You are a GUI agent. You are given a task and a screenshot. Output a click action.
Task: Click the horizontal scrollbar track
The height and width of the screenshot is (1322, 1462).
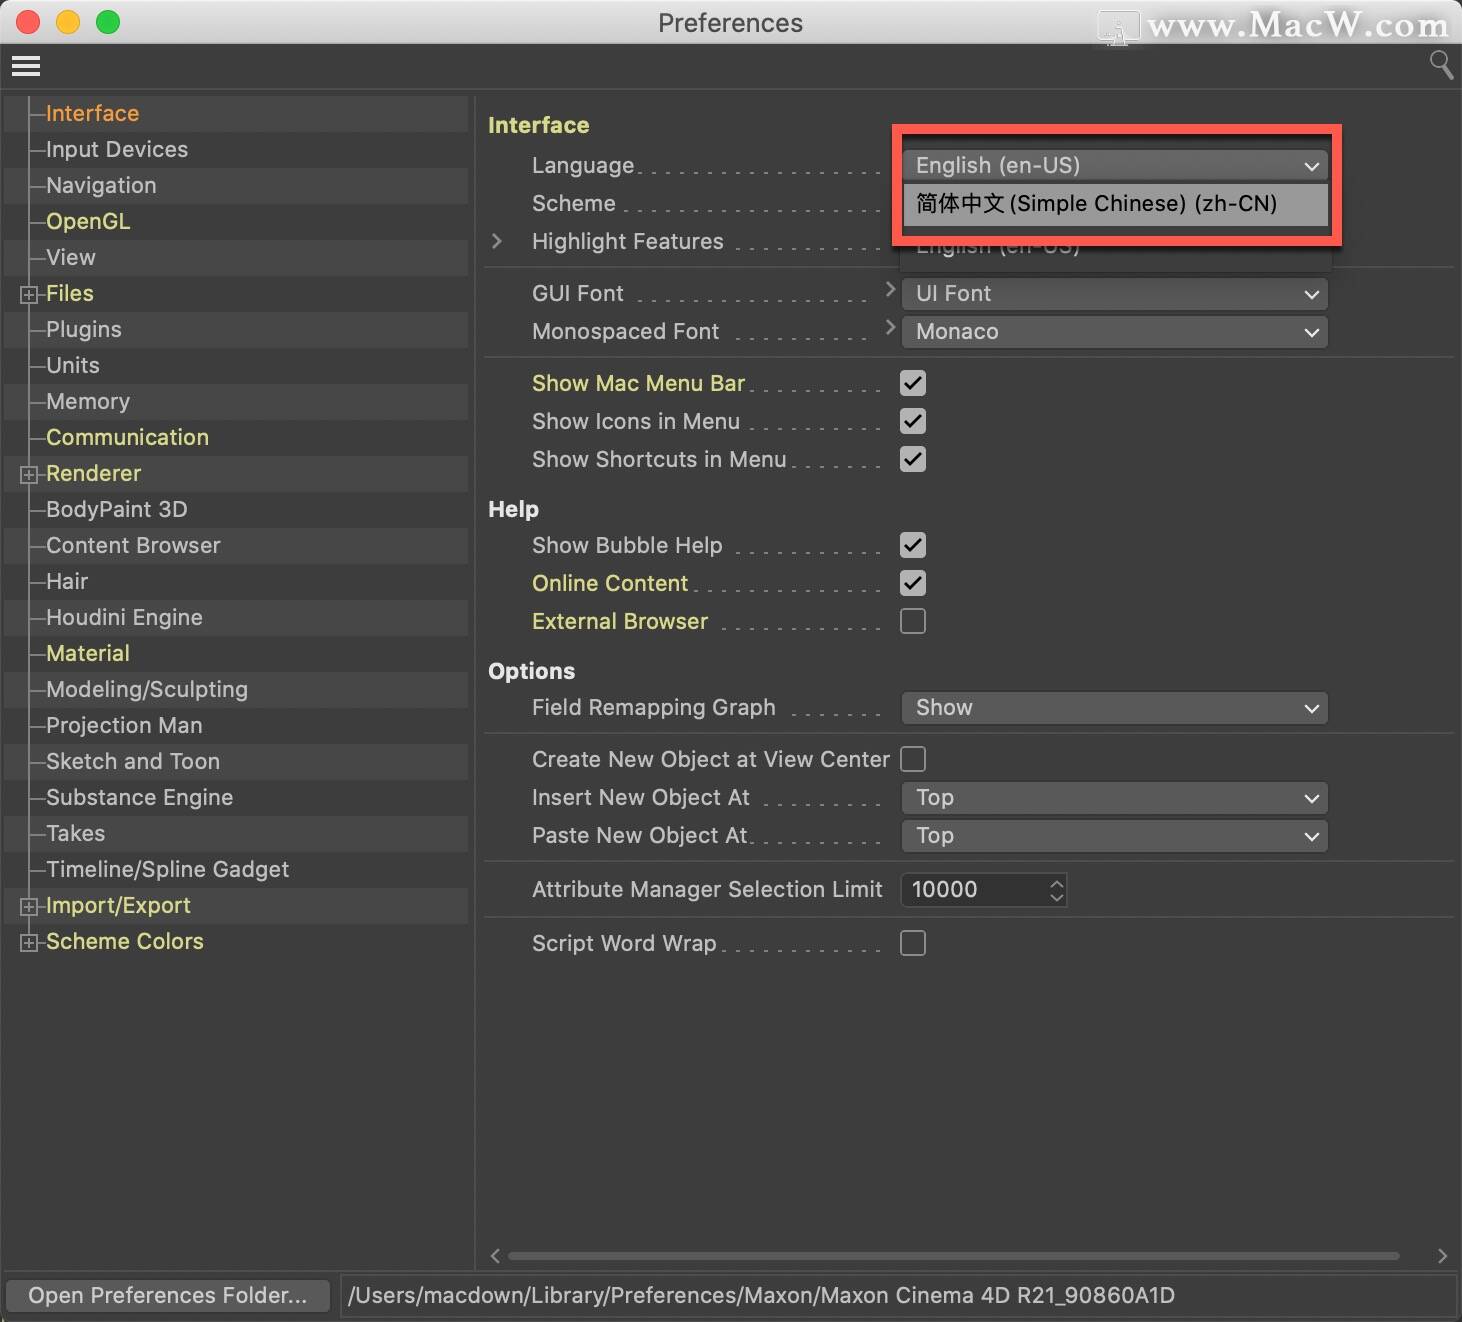pos(953,1256)
